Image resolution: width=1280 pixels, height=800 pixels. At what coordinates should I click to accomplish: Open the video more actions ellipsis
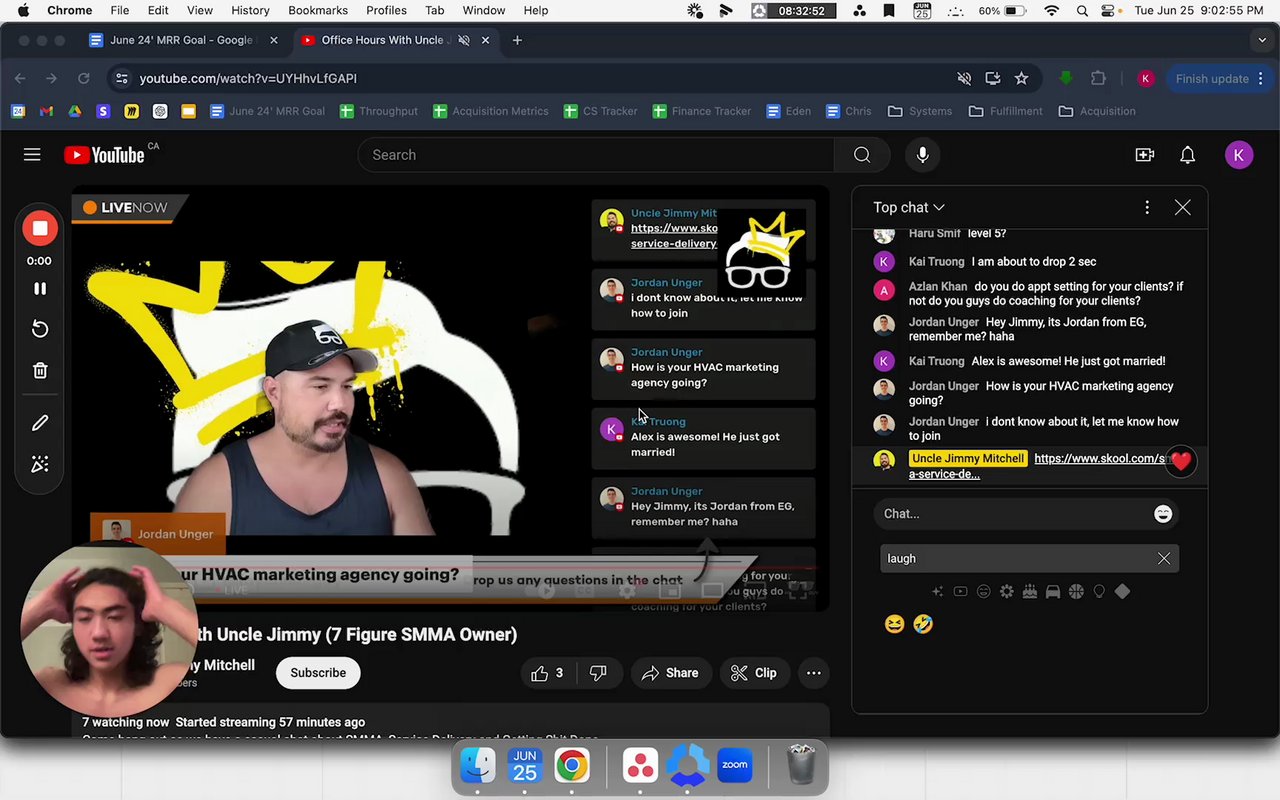pyautogui.click(x=814, y=673)
